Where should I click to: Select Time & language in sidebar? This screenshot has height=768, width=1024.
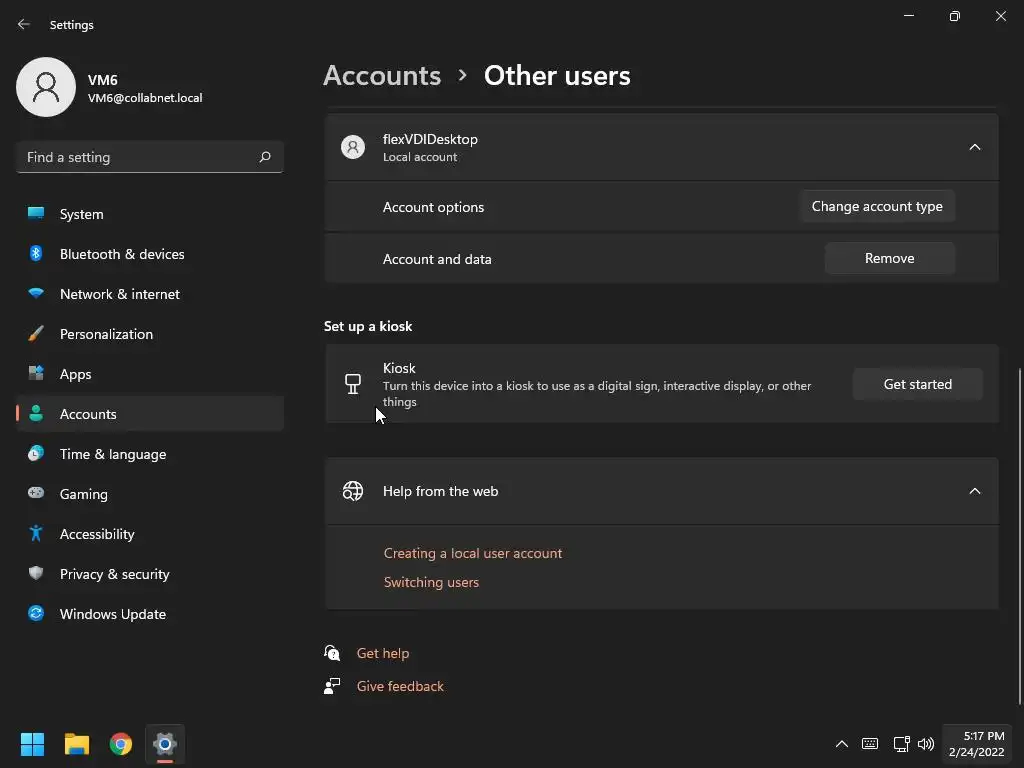[x=112, y=454]
